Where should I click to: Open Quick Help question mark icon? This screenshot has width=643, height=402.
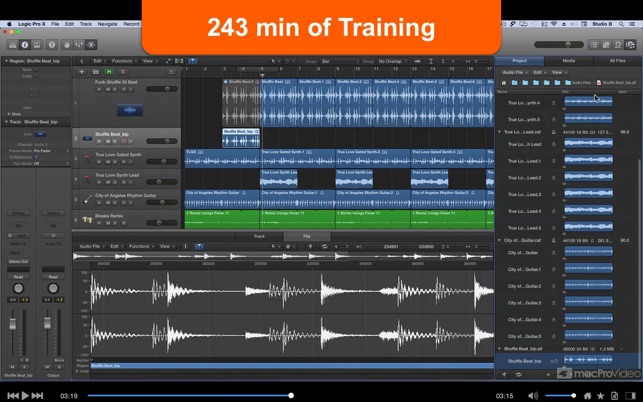(52, 45)
